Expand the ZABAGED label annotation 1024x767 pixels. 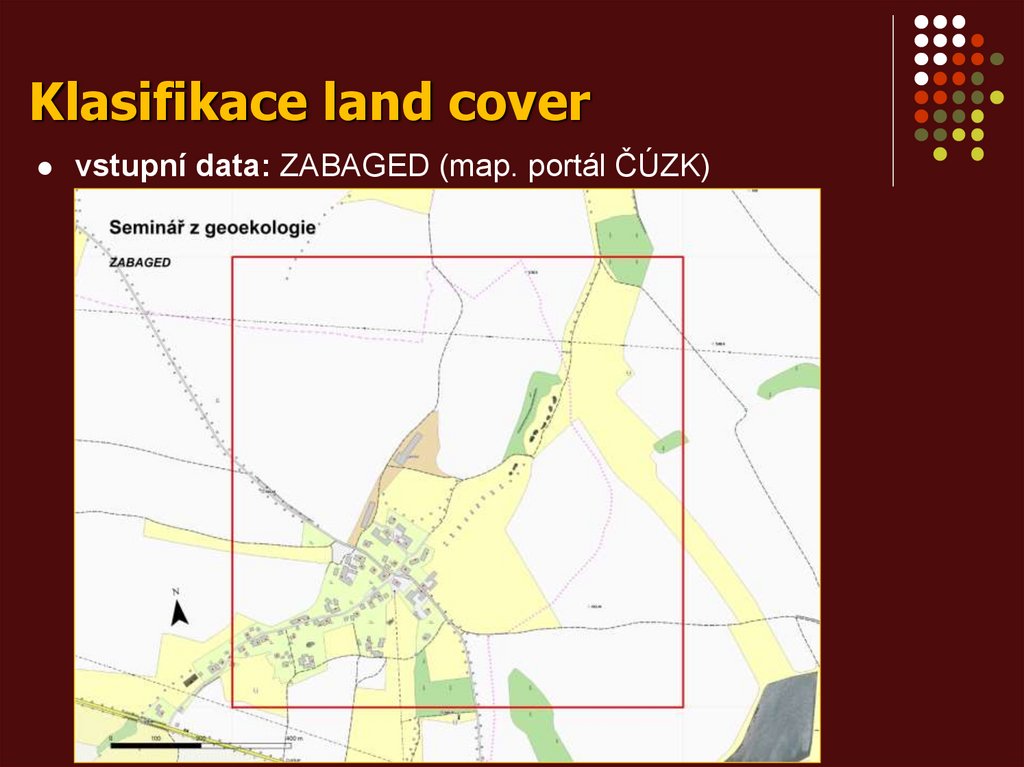click(x=138, y=263)
